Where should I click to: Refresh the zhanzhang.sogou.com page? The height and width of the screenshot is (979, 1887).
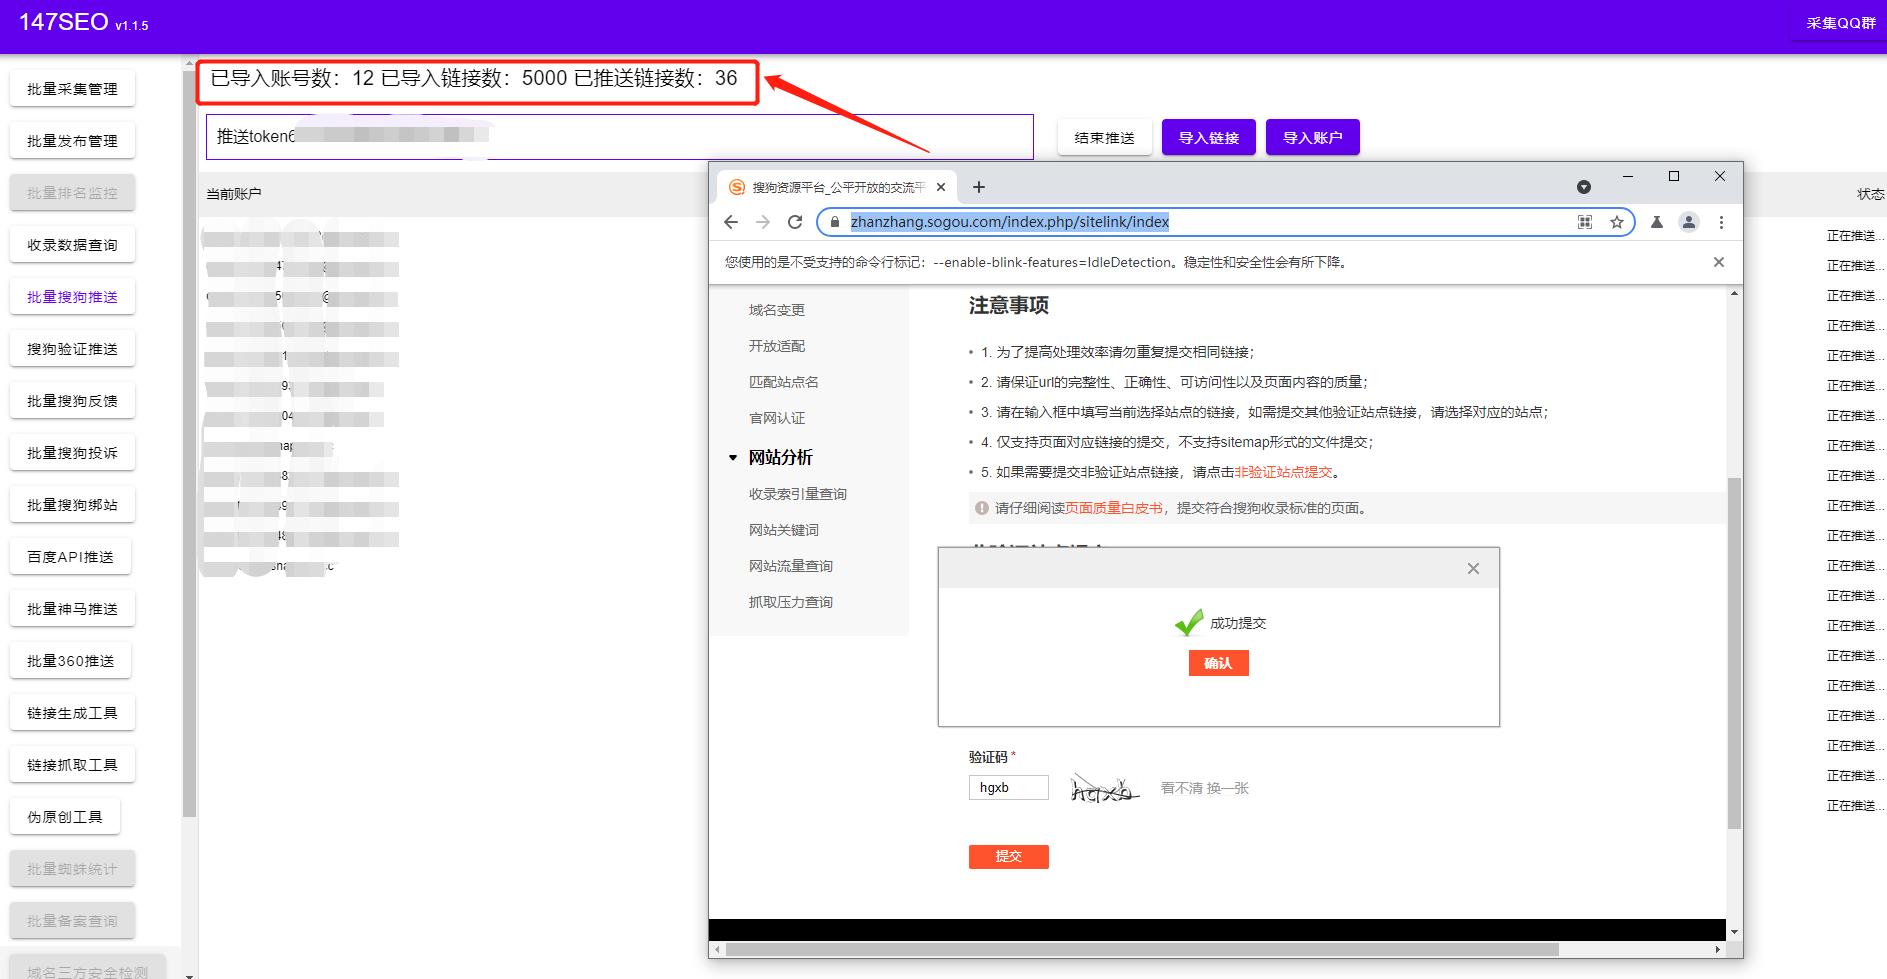795,222
